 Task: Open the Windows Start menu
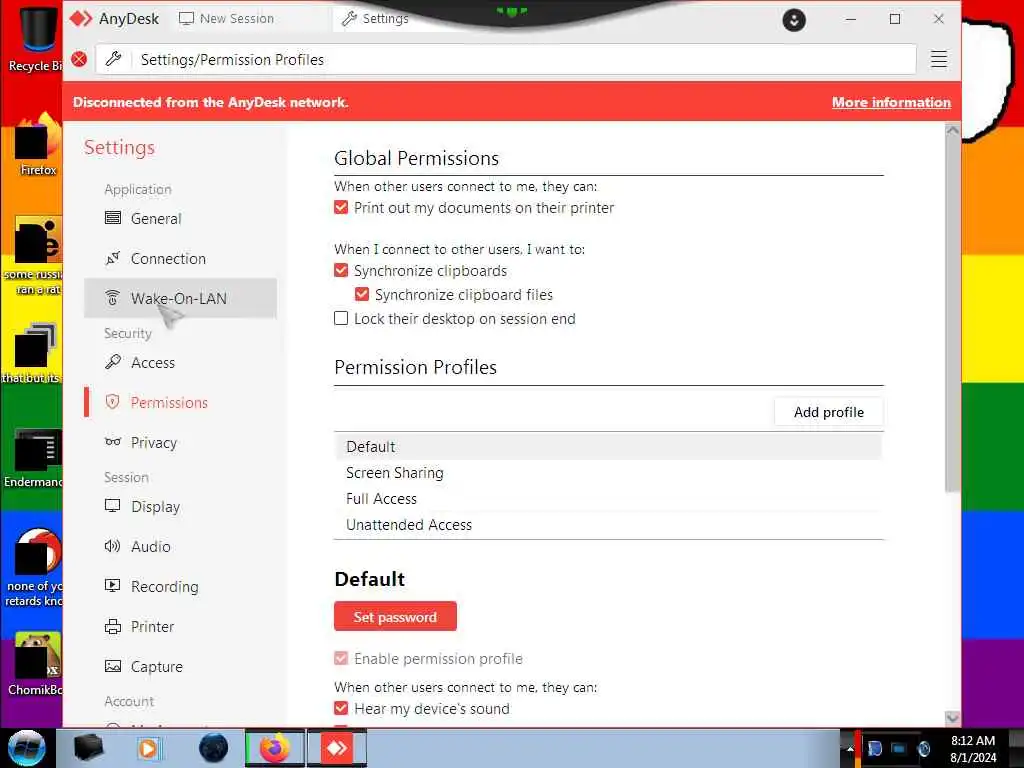click(x=27, y=748)
